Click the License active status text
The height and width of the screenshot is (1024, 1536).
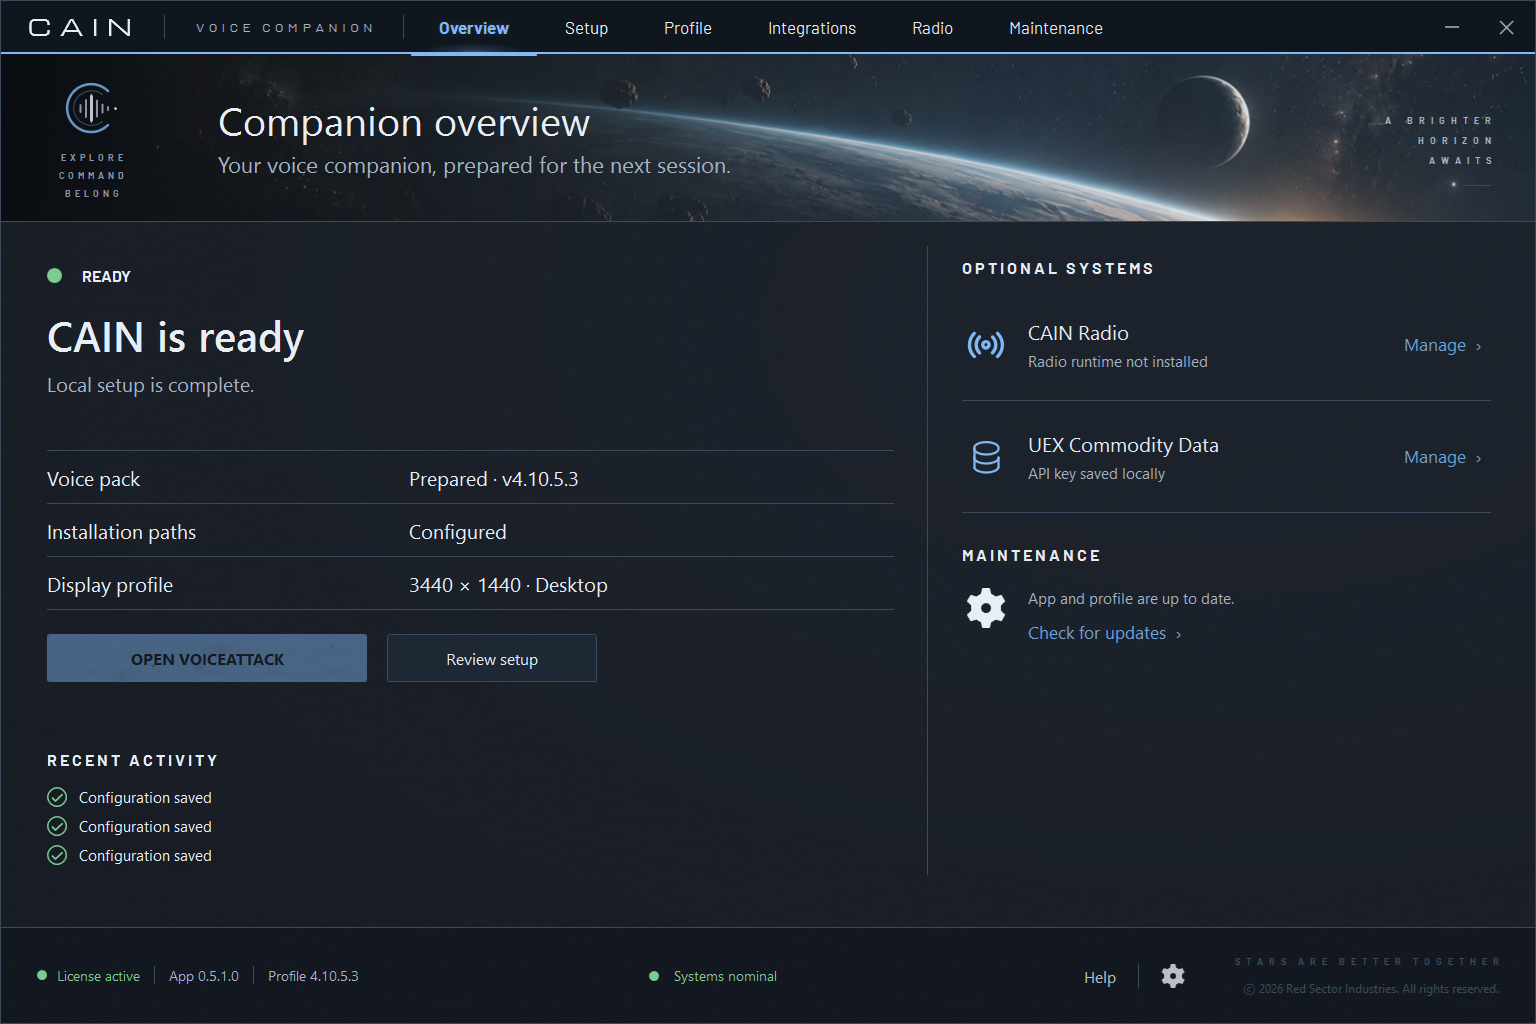(98, 976)
